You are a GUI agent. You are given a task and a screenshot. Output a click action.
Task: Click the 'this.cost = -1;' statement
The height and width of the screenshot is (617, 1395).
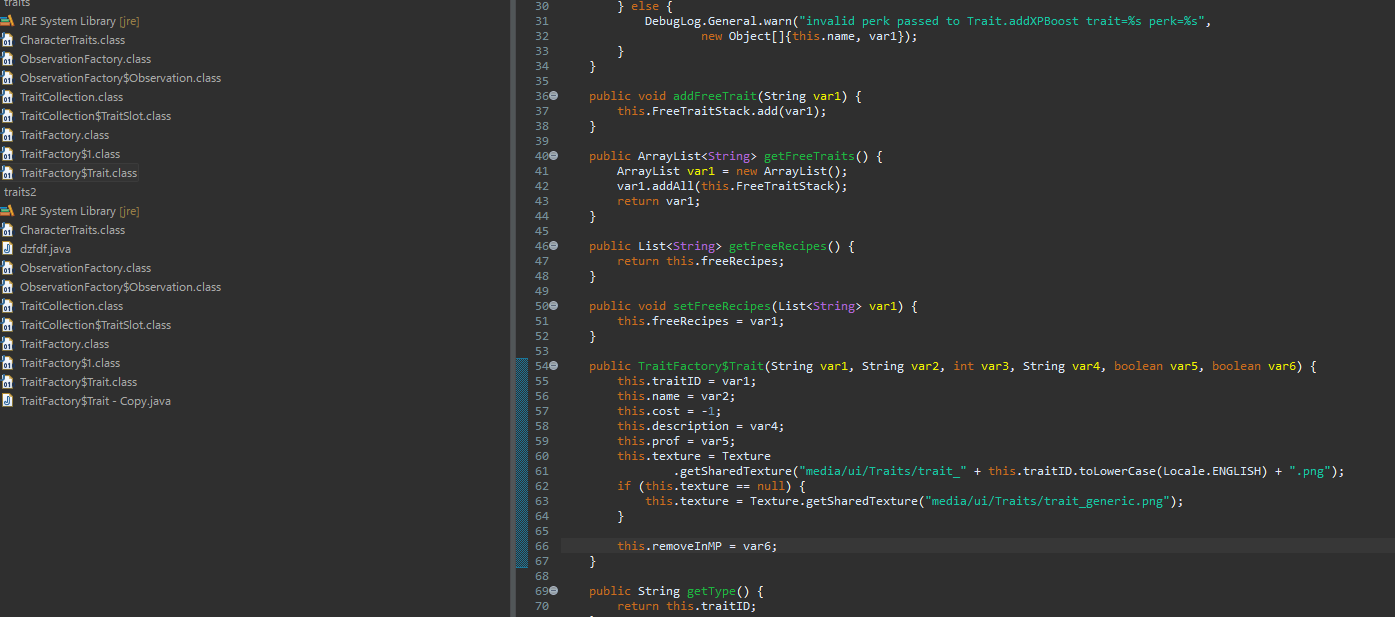(x=669, y=411)
